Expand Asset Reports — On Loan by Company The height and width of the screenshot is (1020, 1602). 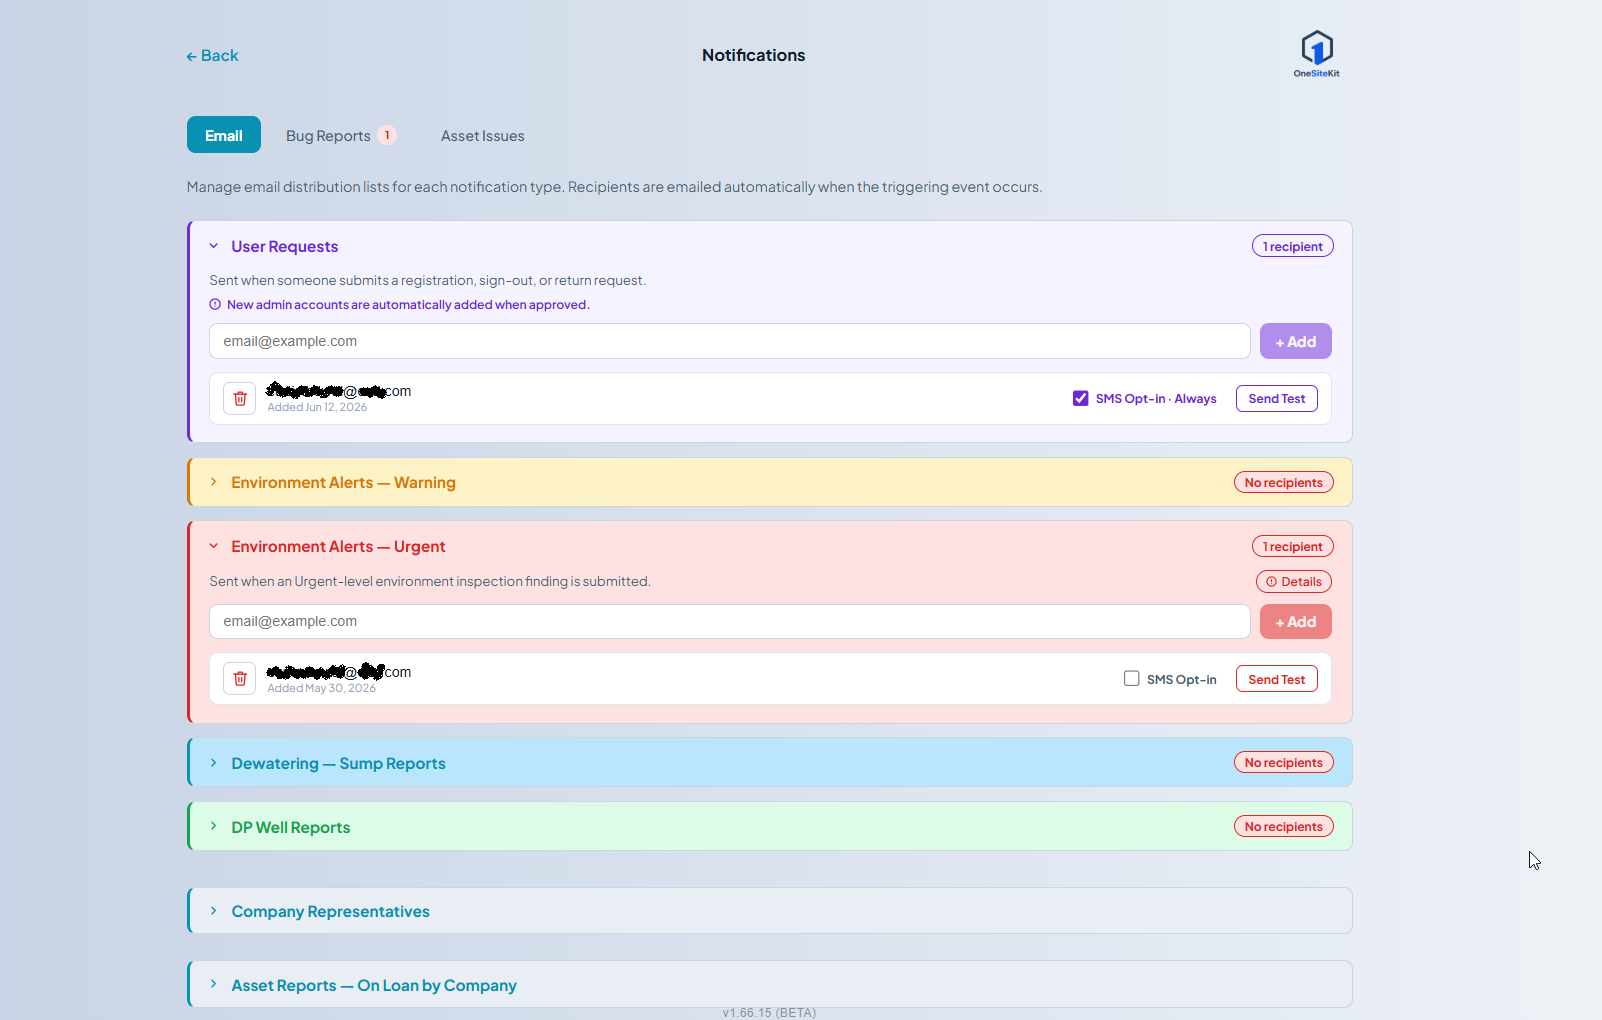pos(214,985)
